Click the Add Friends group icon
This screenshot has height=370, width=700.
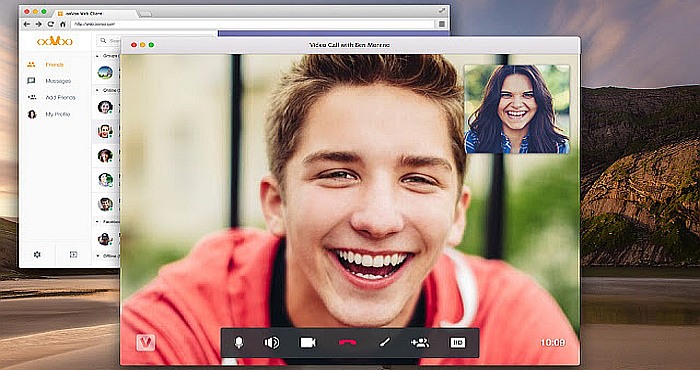[32, 97]
